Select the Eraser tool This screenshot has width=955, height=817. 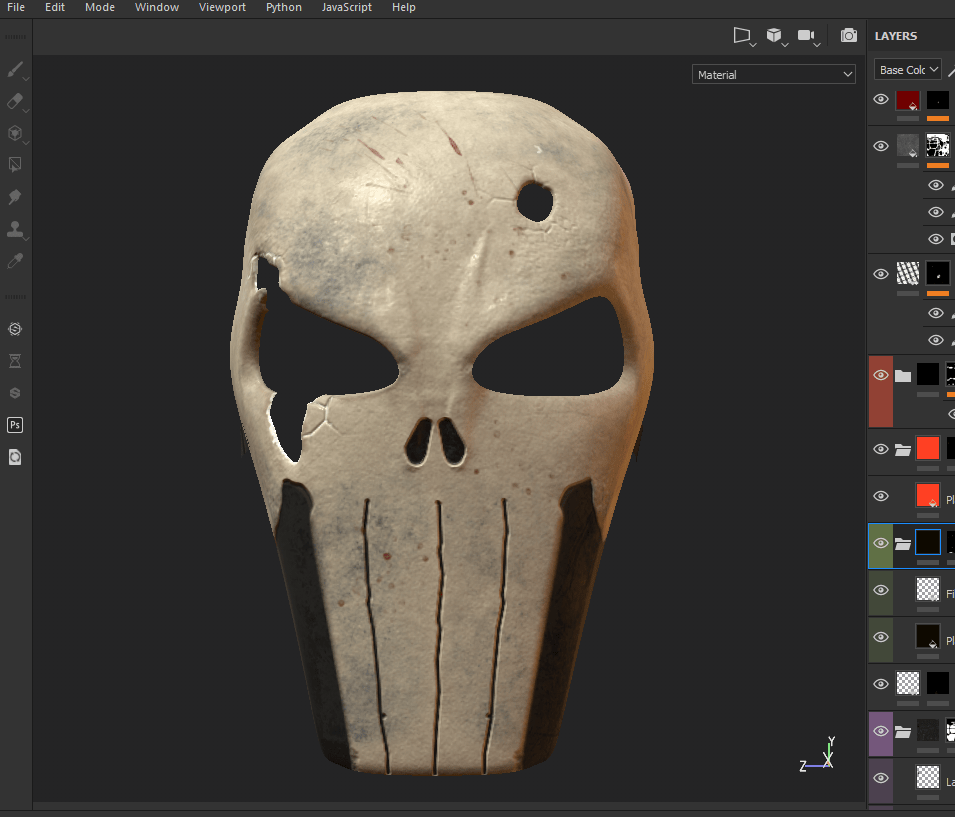tap(15, 102)
